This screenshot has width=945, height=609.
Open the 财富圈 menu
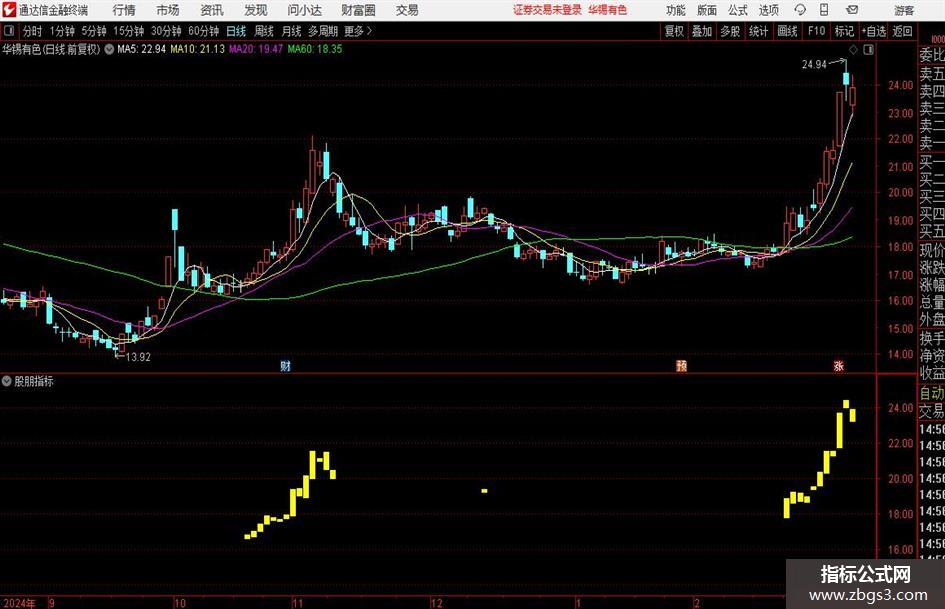[358, 10]
